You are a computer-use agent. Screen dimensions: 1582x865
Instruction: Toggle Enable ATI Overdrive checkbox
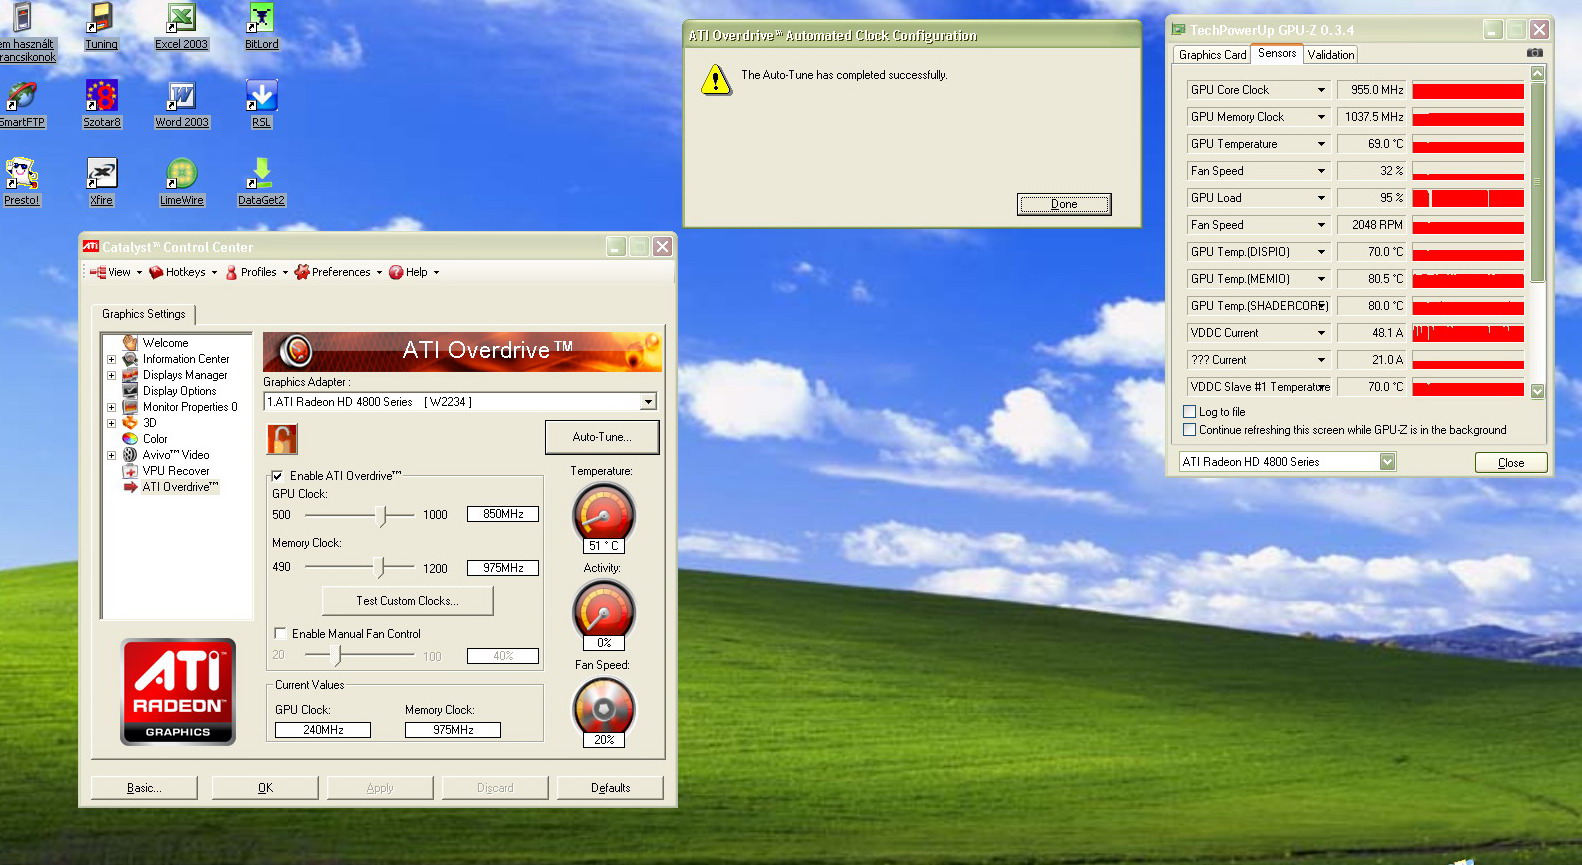(x=278, y=476)
